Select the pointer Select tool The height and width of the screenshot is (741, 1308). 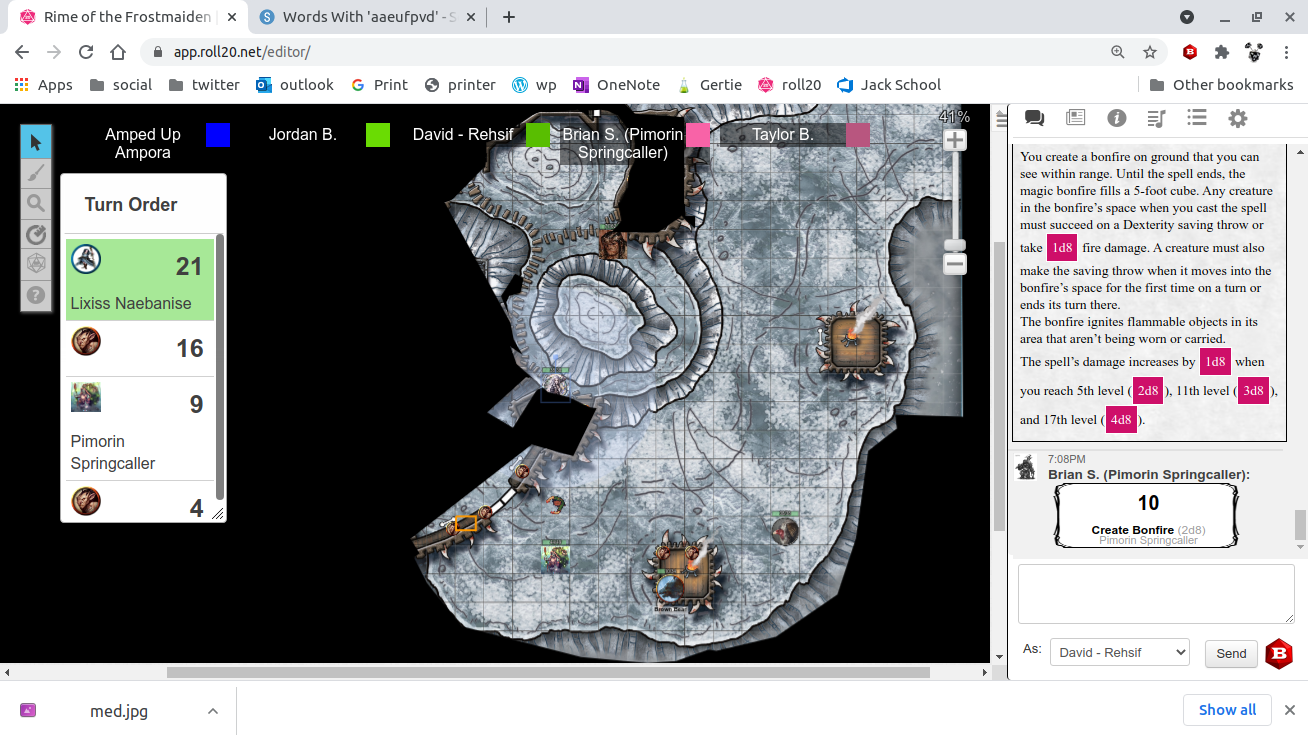36,143
